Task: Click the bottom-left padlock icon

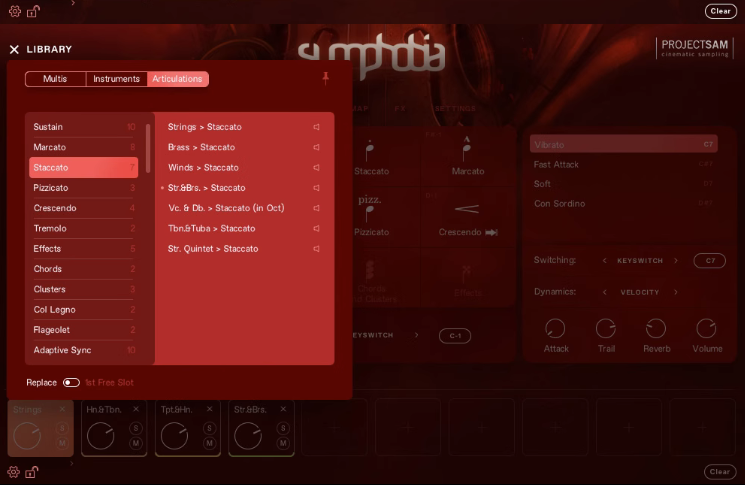Action: 32,472
